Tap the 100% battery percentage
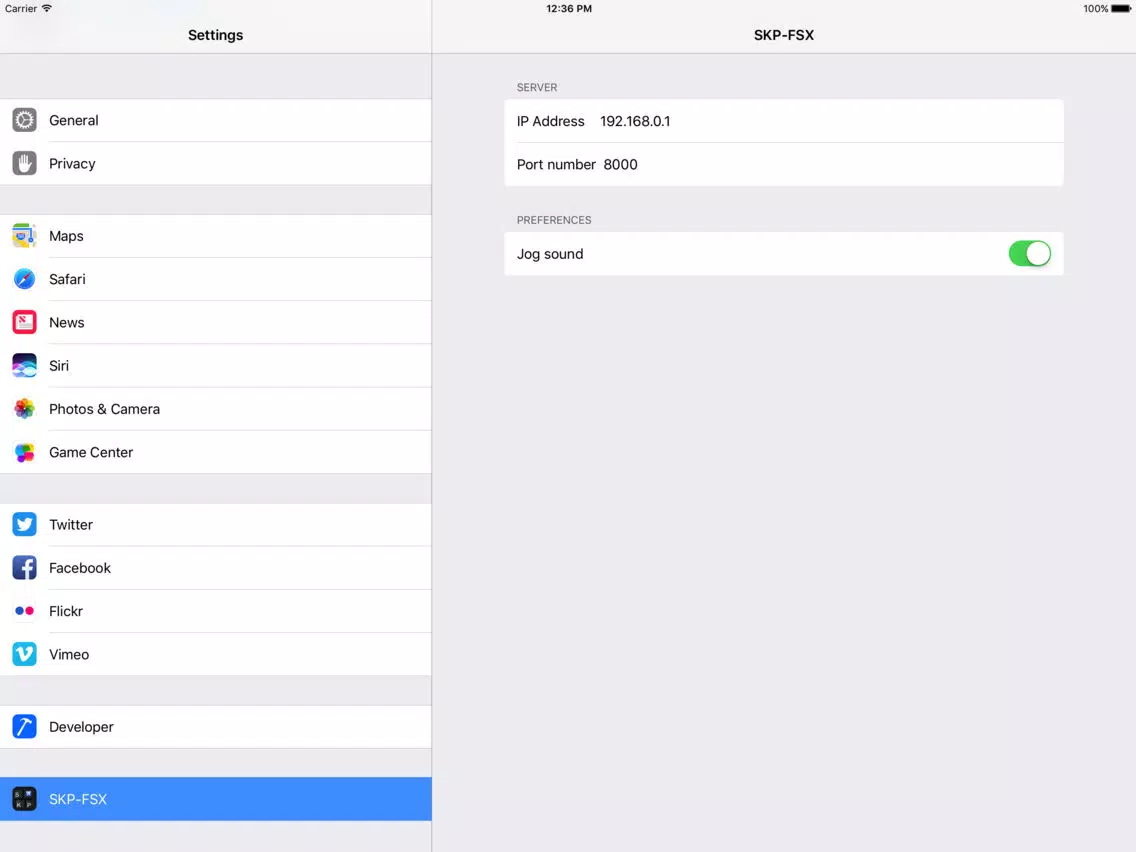Image resolution: width=1136 pixels, height=852 pixels. [1095, 9]
